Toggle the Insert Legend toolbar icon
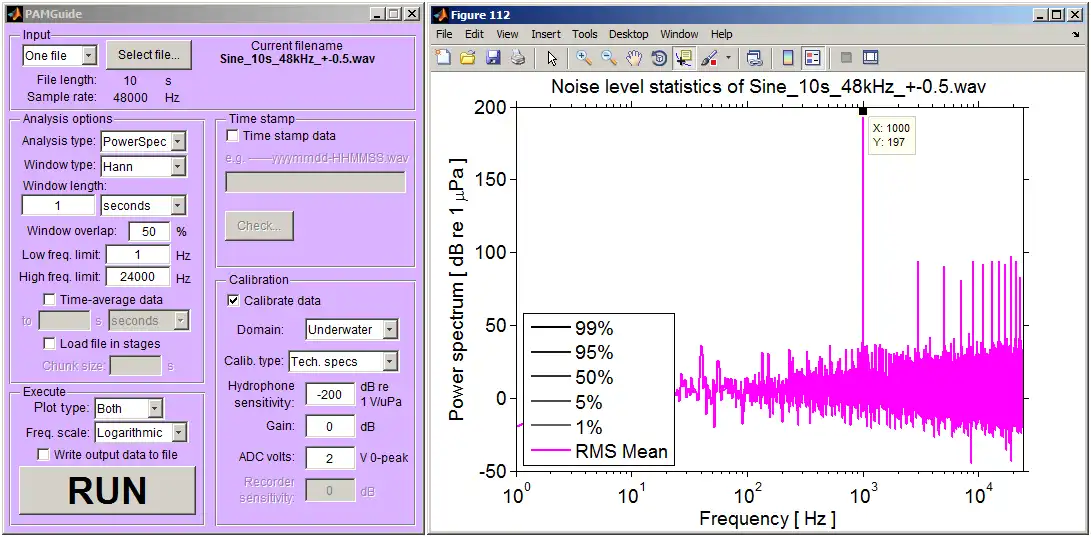This screenshot has height=537, width=1091. 812,58
